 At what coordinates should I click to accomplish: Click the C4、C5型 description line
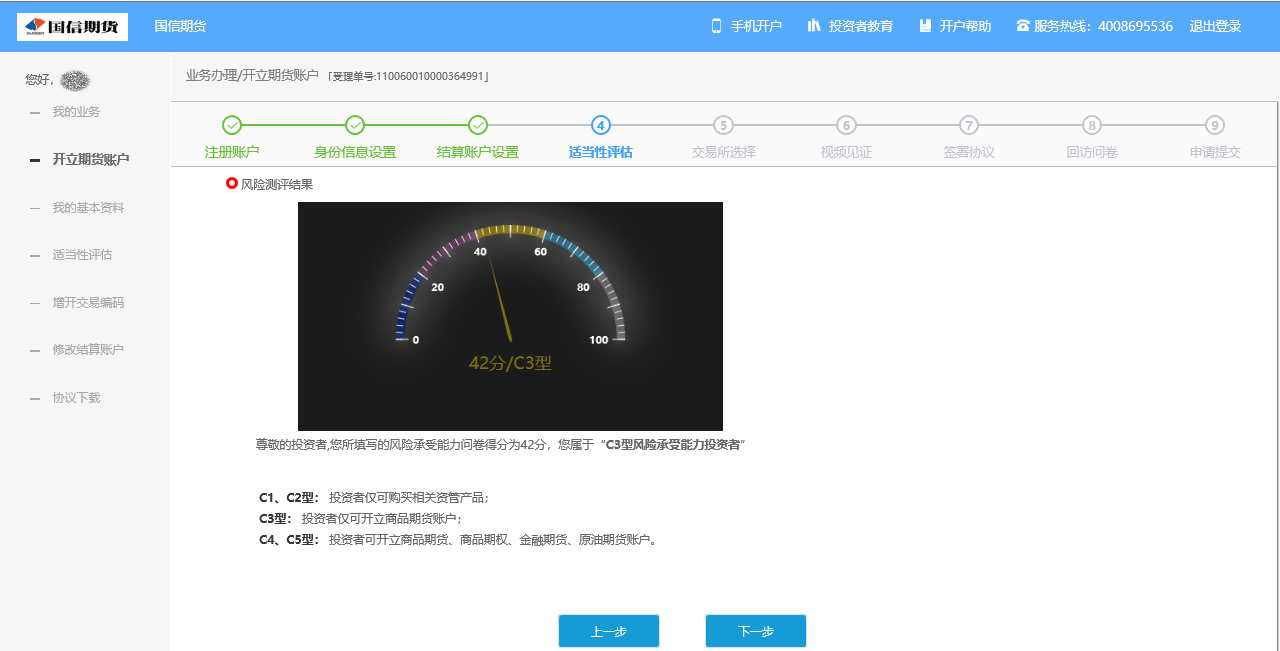tap(459, 540)
